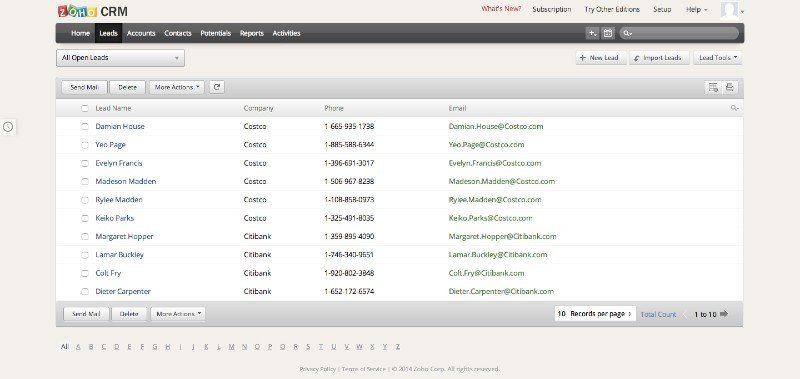This screenshot has height=379, width=800.
Task: Check the Rylee Madden row checkbox
Action: (x=85, y=200)
